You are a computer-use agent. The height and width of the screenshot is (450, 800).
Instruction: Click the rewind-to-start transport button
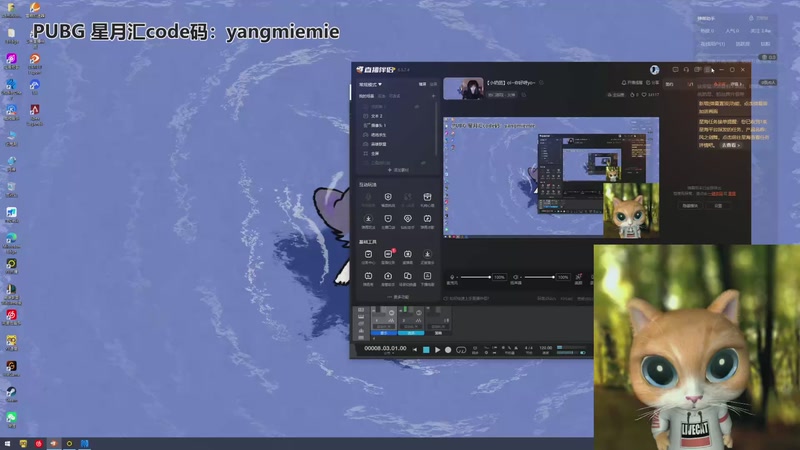click(415, 350)
